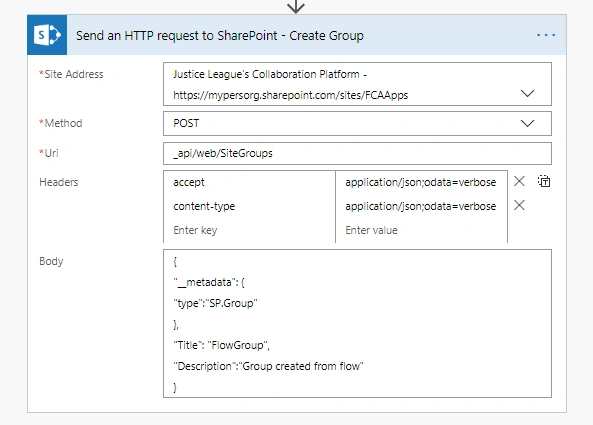Edit the content-type header key
593x425 pixels.
tap(250, 206)
